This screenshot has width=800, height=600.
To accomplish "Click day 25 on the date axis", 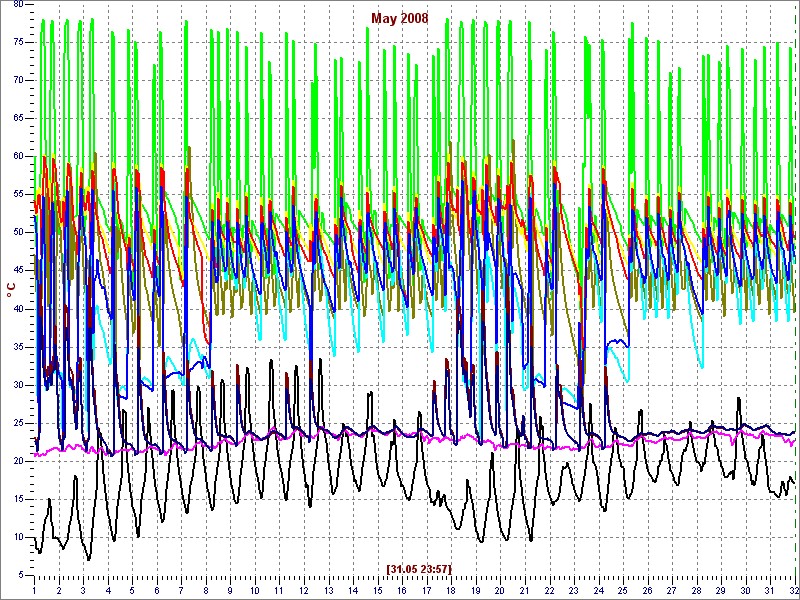I will click(x=622, y=590).
